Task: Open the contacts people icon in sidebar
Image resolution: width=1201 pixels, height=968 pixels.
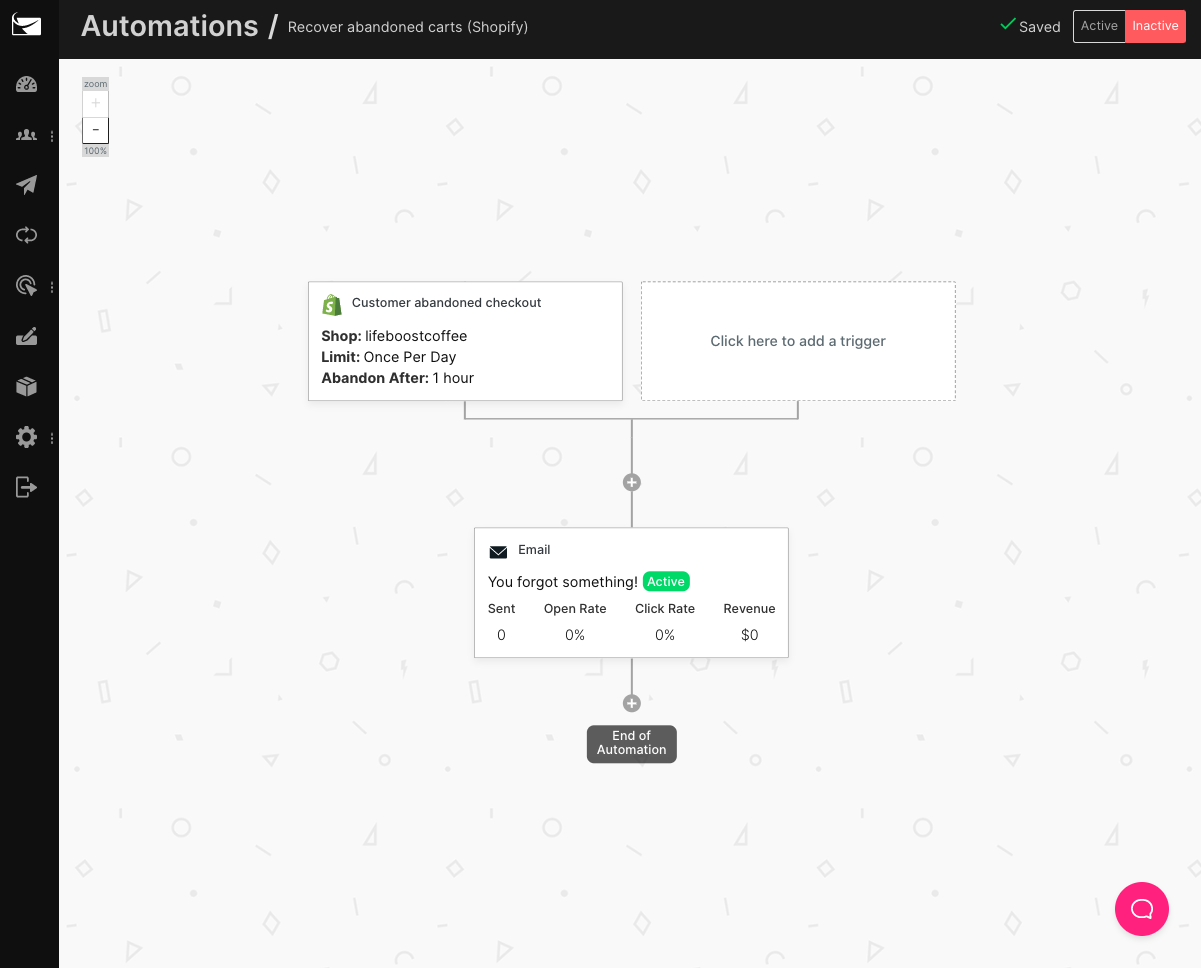Action: pyautogui.click(x=27, y=135)
